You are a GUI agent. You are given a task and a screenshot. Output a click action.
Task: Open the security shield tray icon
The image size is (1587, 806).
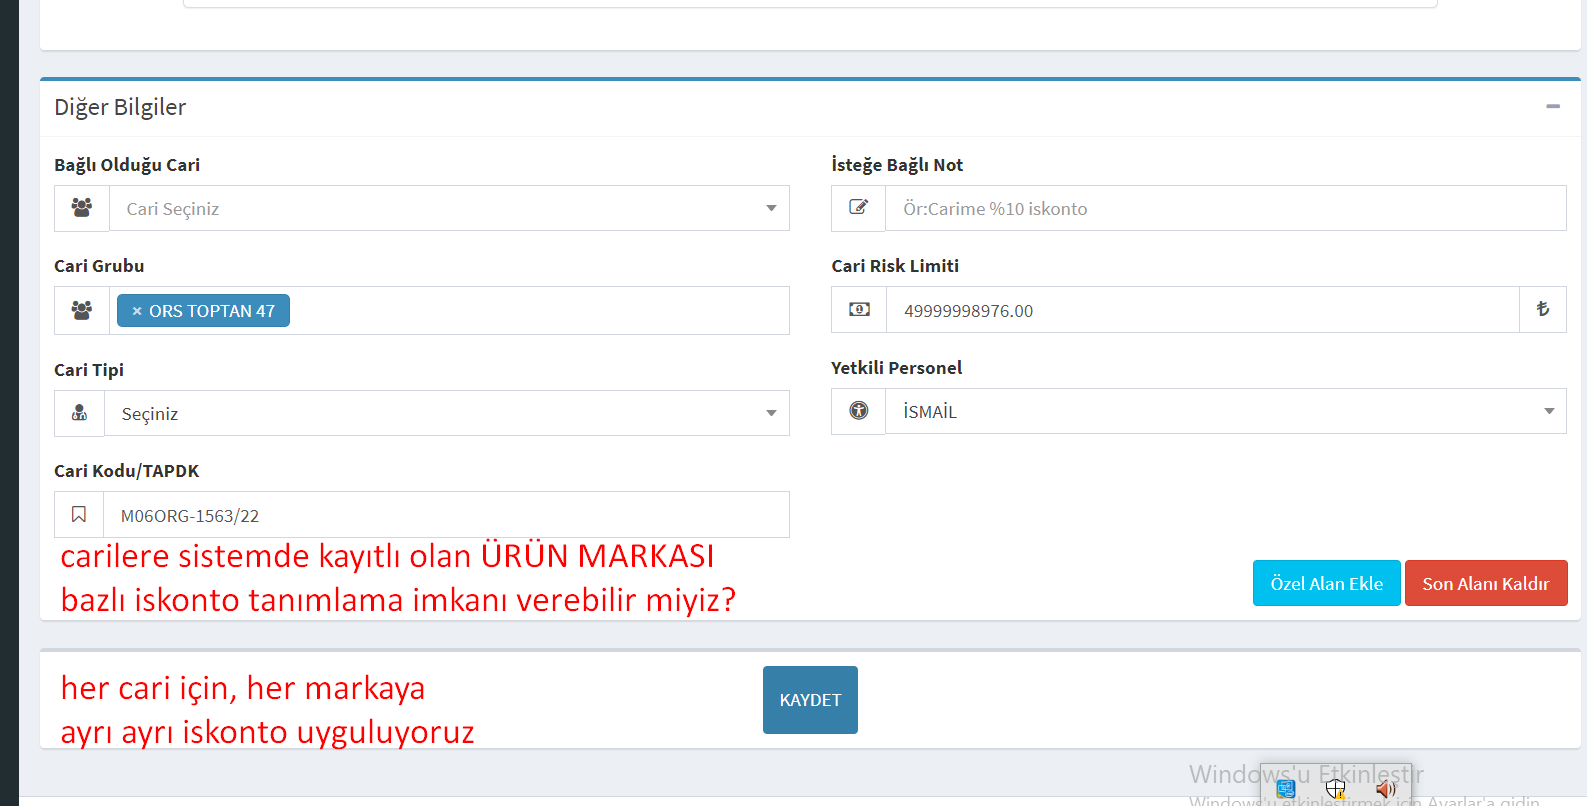pos(1335,789)
